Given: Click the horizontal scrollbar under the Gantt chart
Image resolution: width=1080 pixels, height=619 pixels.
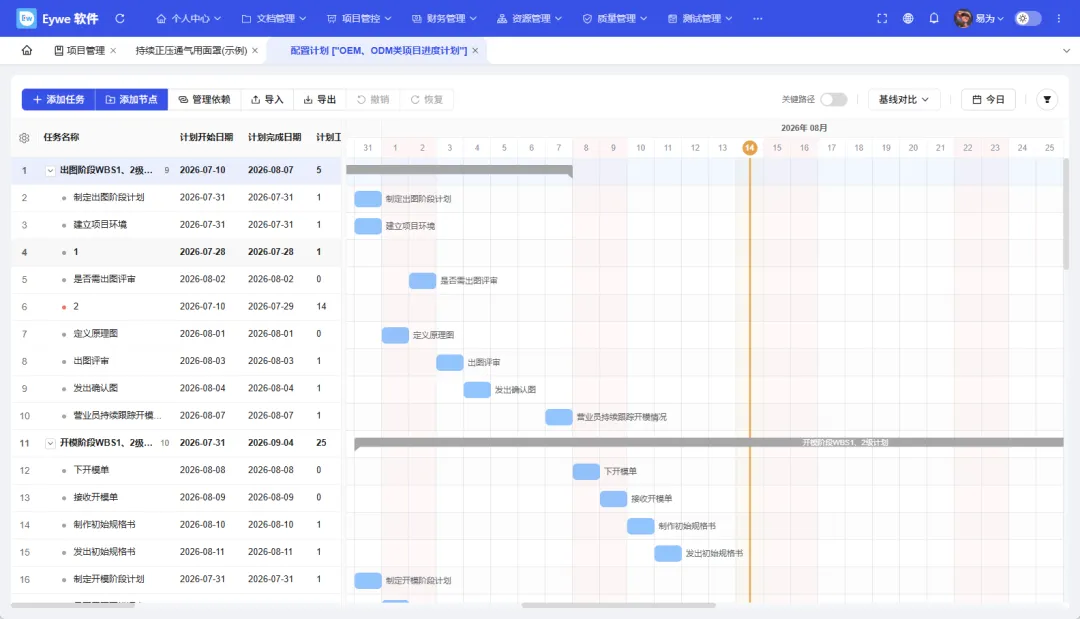Looking at the screenshot, I should point(619,605).
